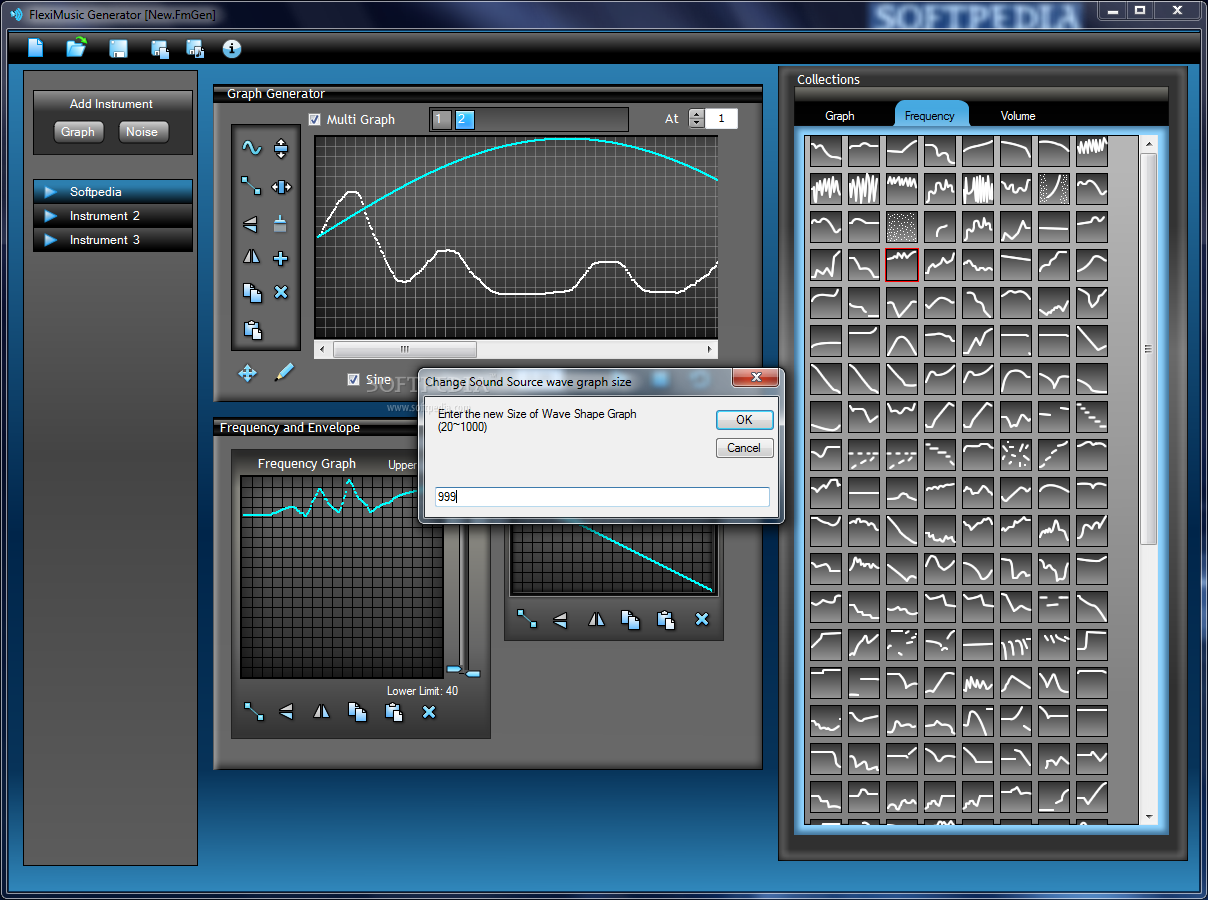Click the graph horizontal scrollbar thumb

tap(405, 349)
